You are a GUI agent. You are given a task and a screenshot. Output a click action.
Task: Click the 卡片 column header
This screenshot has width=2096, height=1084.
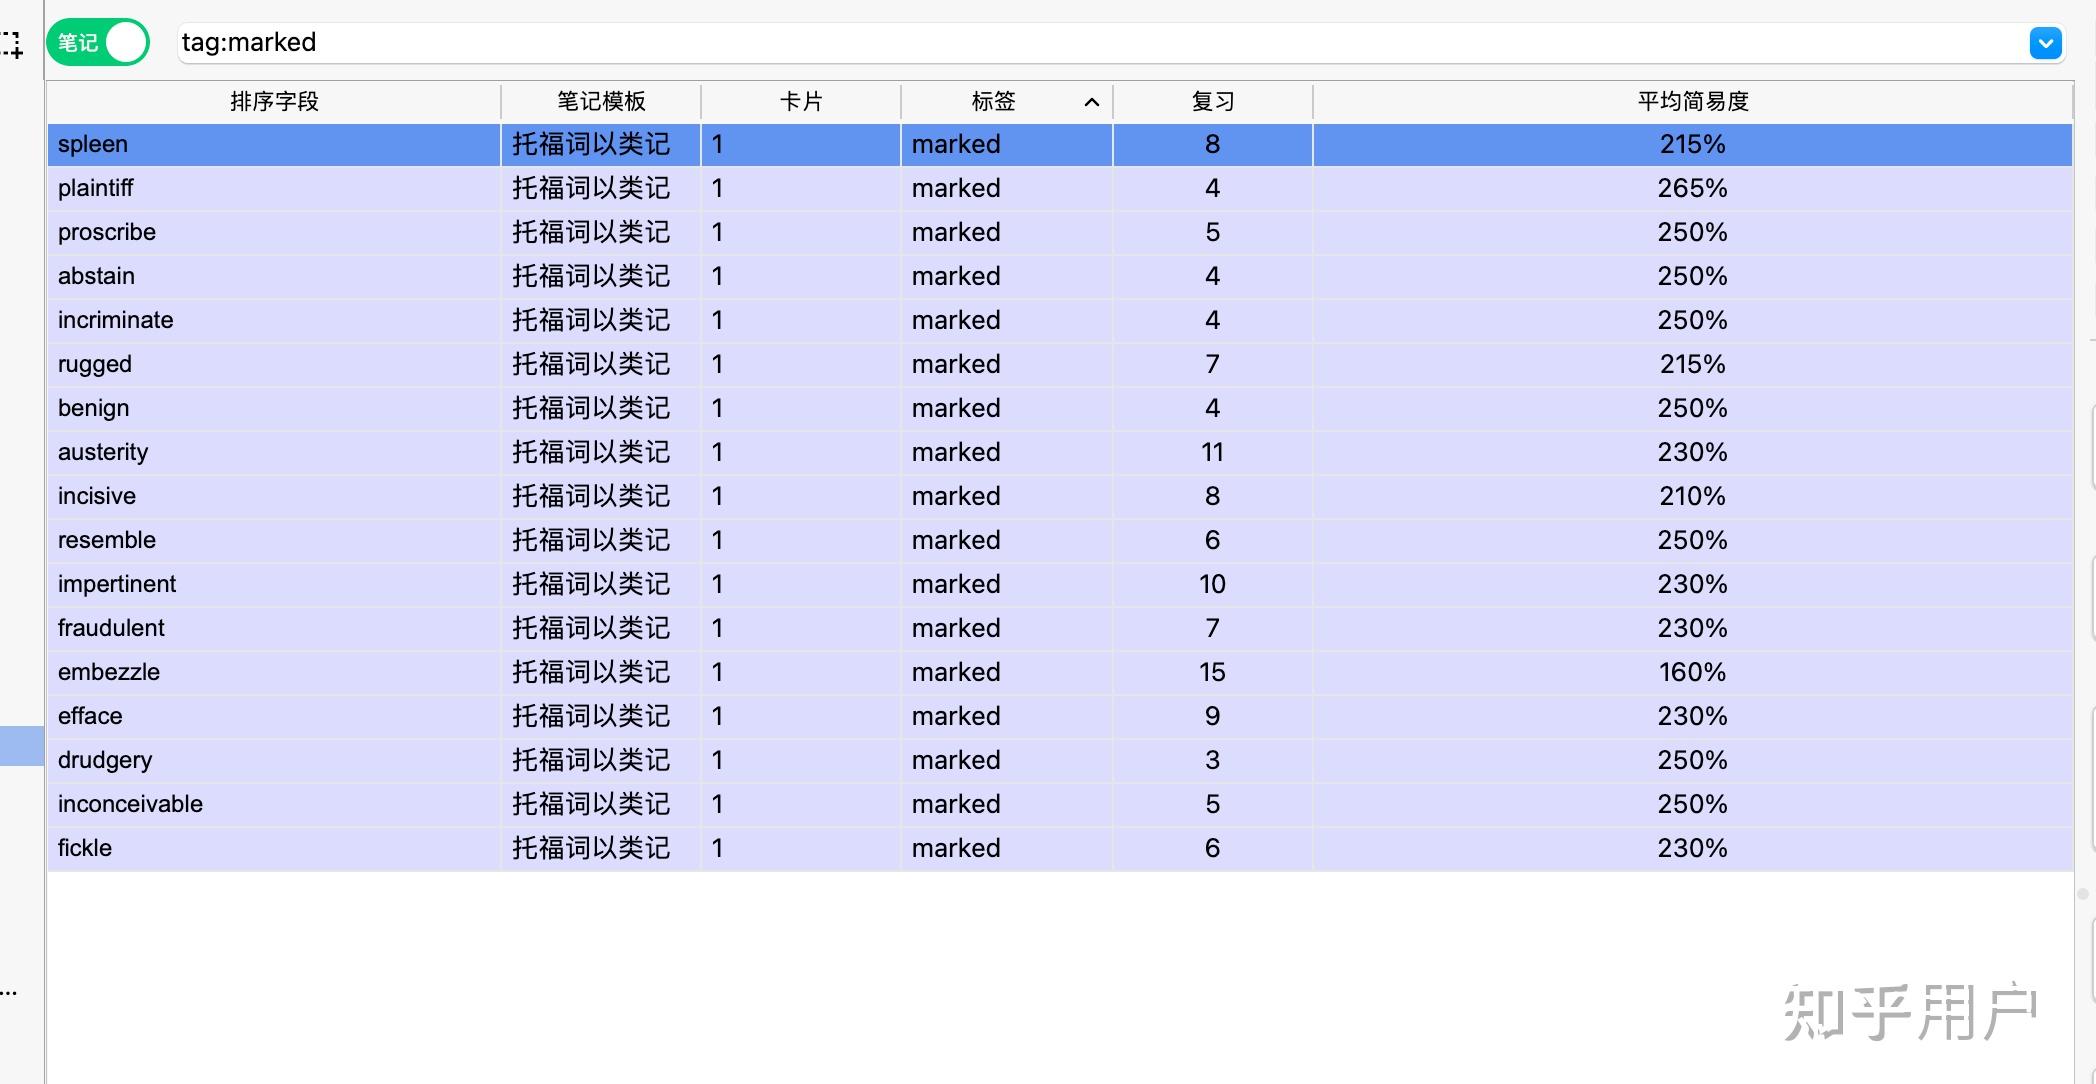coord(800,101)
